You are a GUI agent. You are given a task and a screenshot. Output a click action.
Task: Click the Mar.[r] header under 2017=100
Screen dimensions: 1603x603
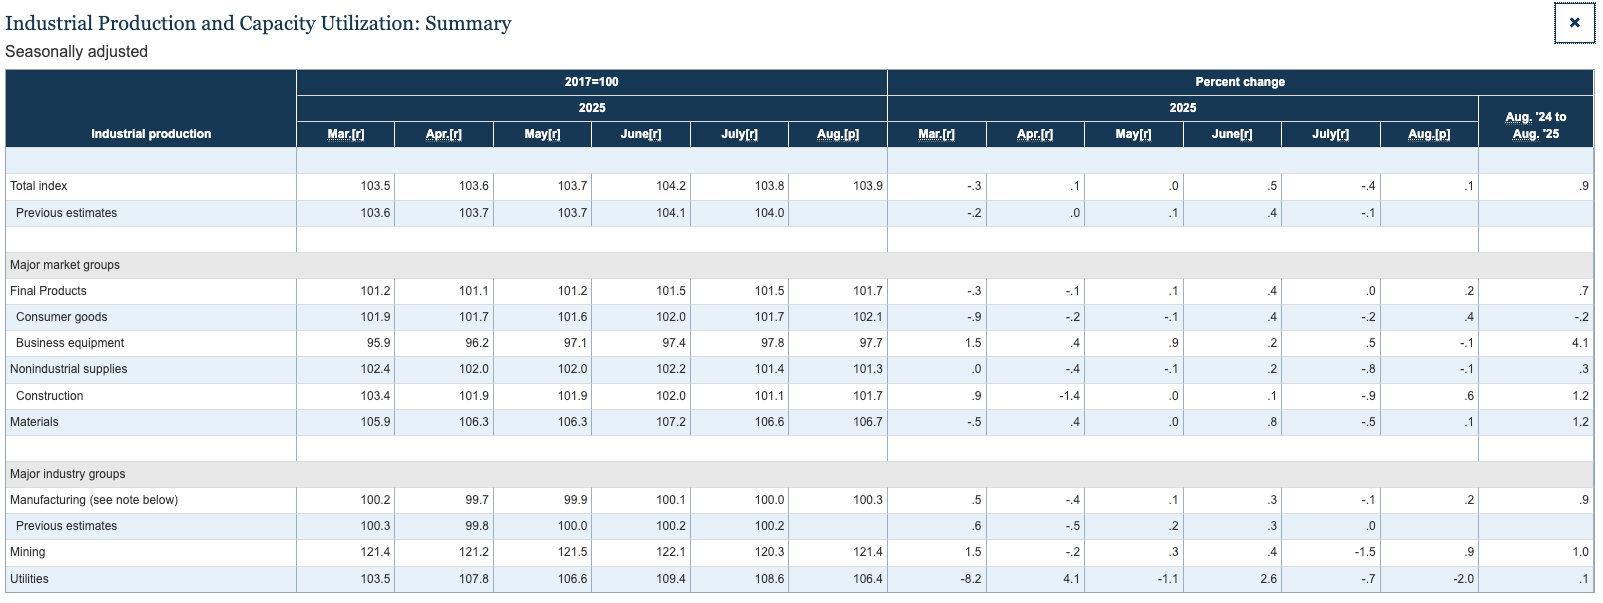coord(346,134)
